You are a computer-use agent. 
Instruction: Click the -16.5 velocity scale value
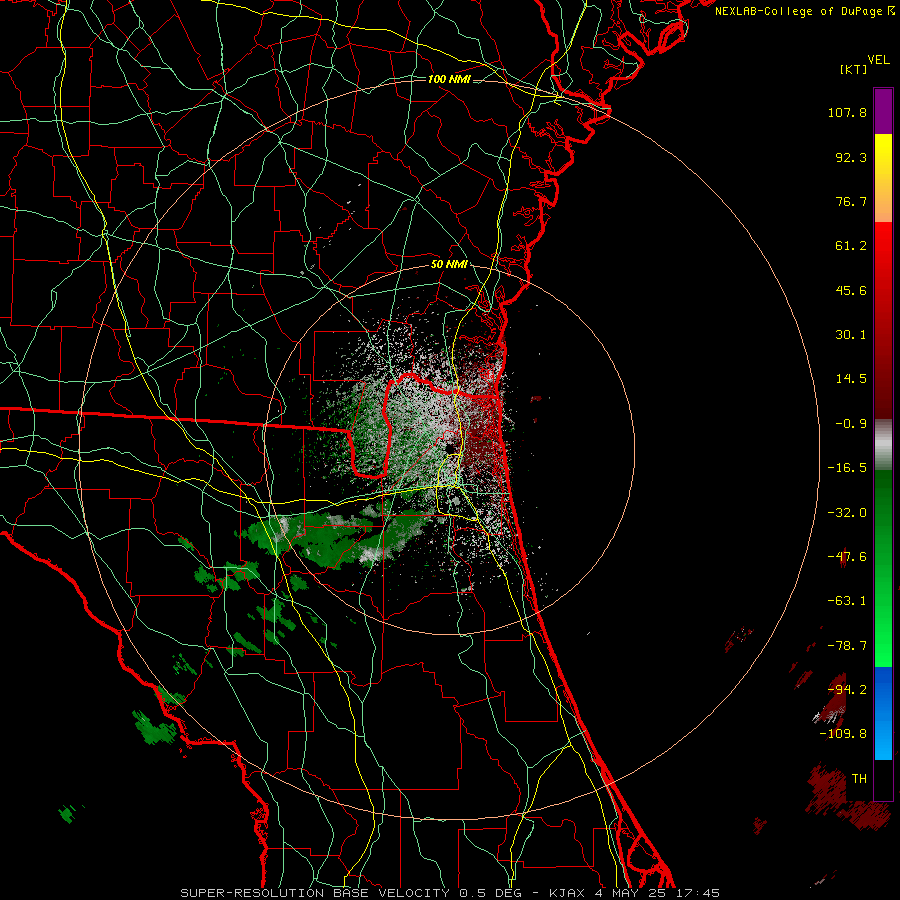847,468
